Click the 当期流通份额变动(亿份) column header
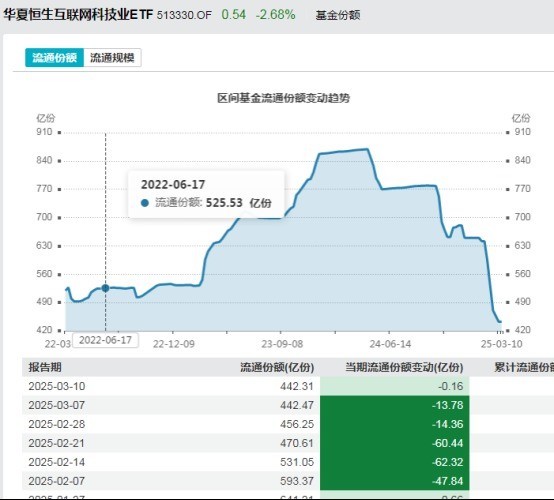Screen dimensions: 554x500 point(404,367)
